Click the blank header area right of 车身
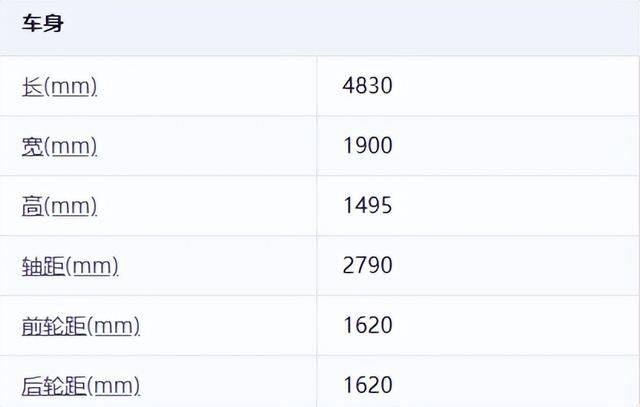The width and height of the screenshot is (640, 407). tap(350, 24)
